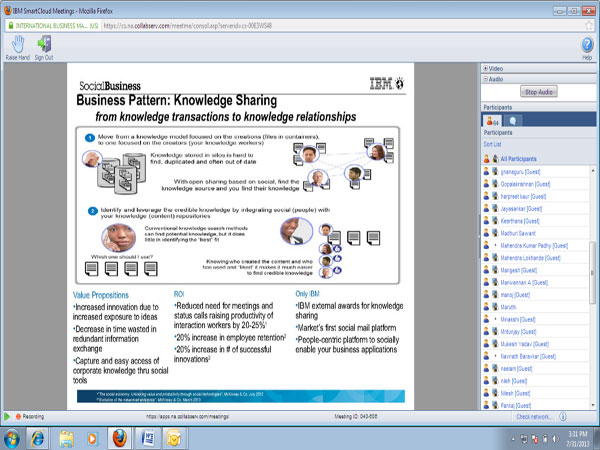Click person icon beside Maruthi
This screenshot has height=450, width=600.
coord(486,307)
